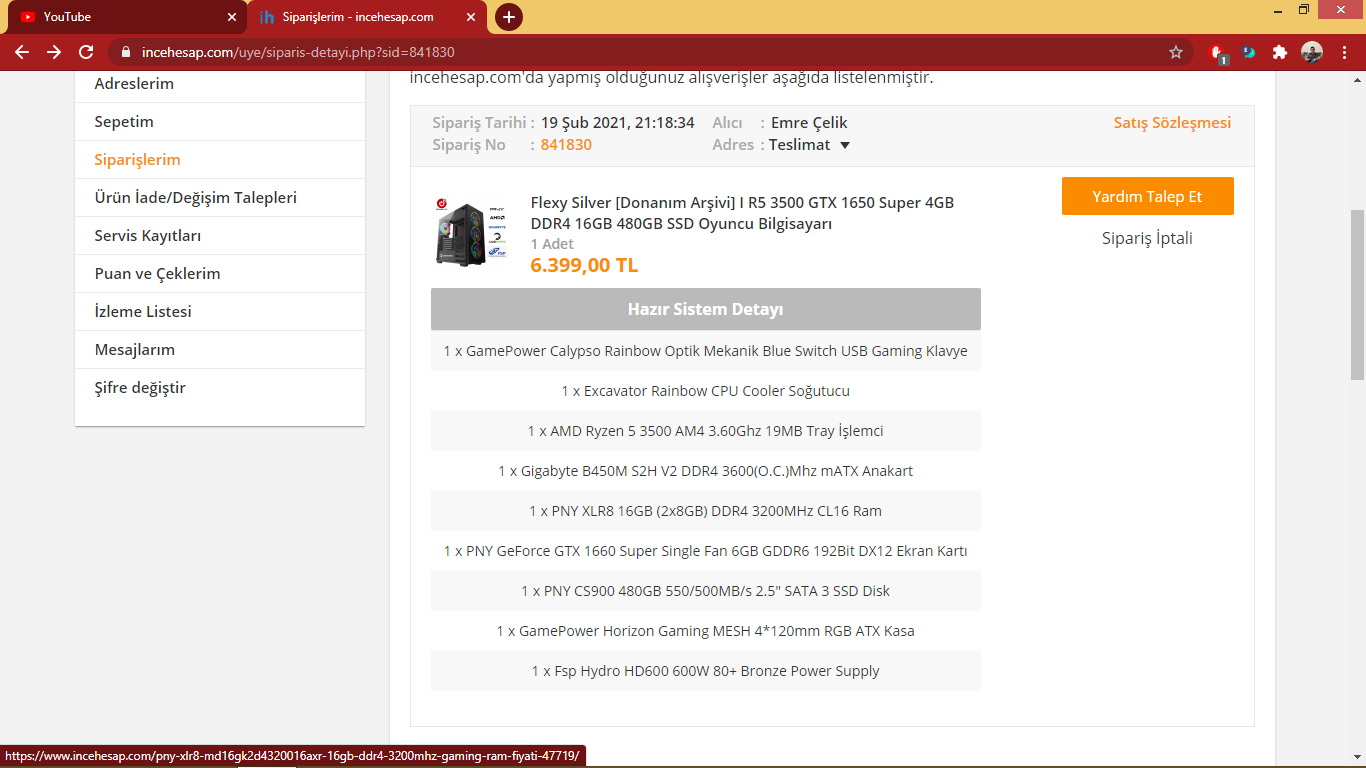Open Adreslerim in the account sidebar
The width and height of the screenshot is (1366, 768).
[134, 84]
